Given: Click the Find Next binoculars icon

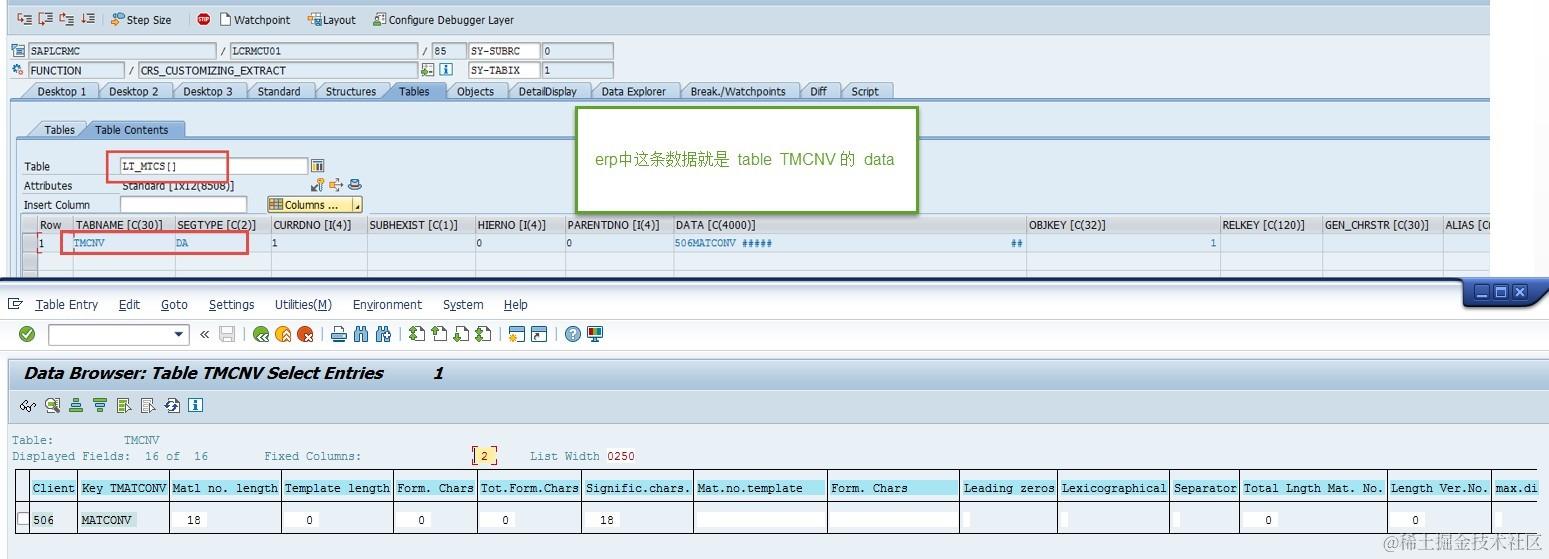Looking at the screenshot, I should (x=383, y=334).
